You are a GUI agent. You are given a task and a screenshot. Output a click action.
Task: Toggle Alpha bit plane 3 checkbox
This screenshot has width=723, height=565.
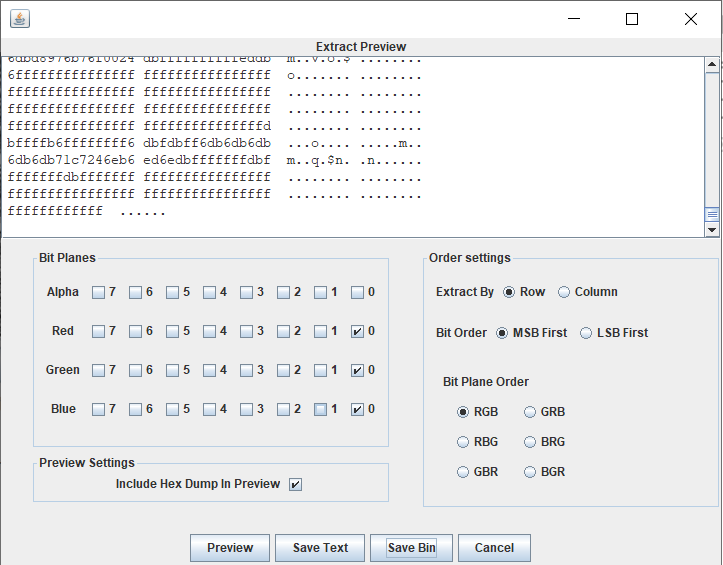pos(246,292)
